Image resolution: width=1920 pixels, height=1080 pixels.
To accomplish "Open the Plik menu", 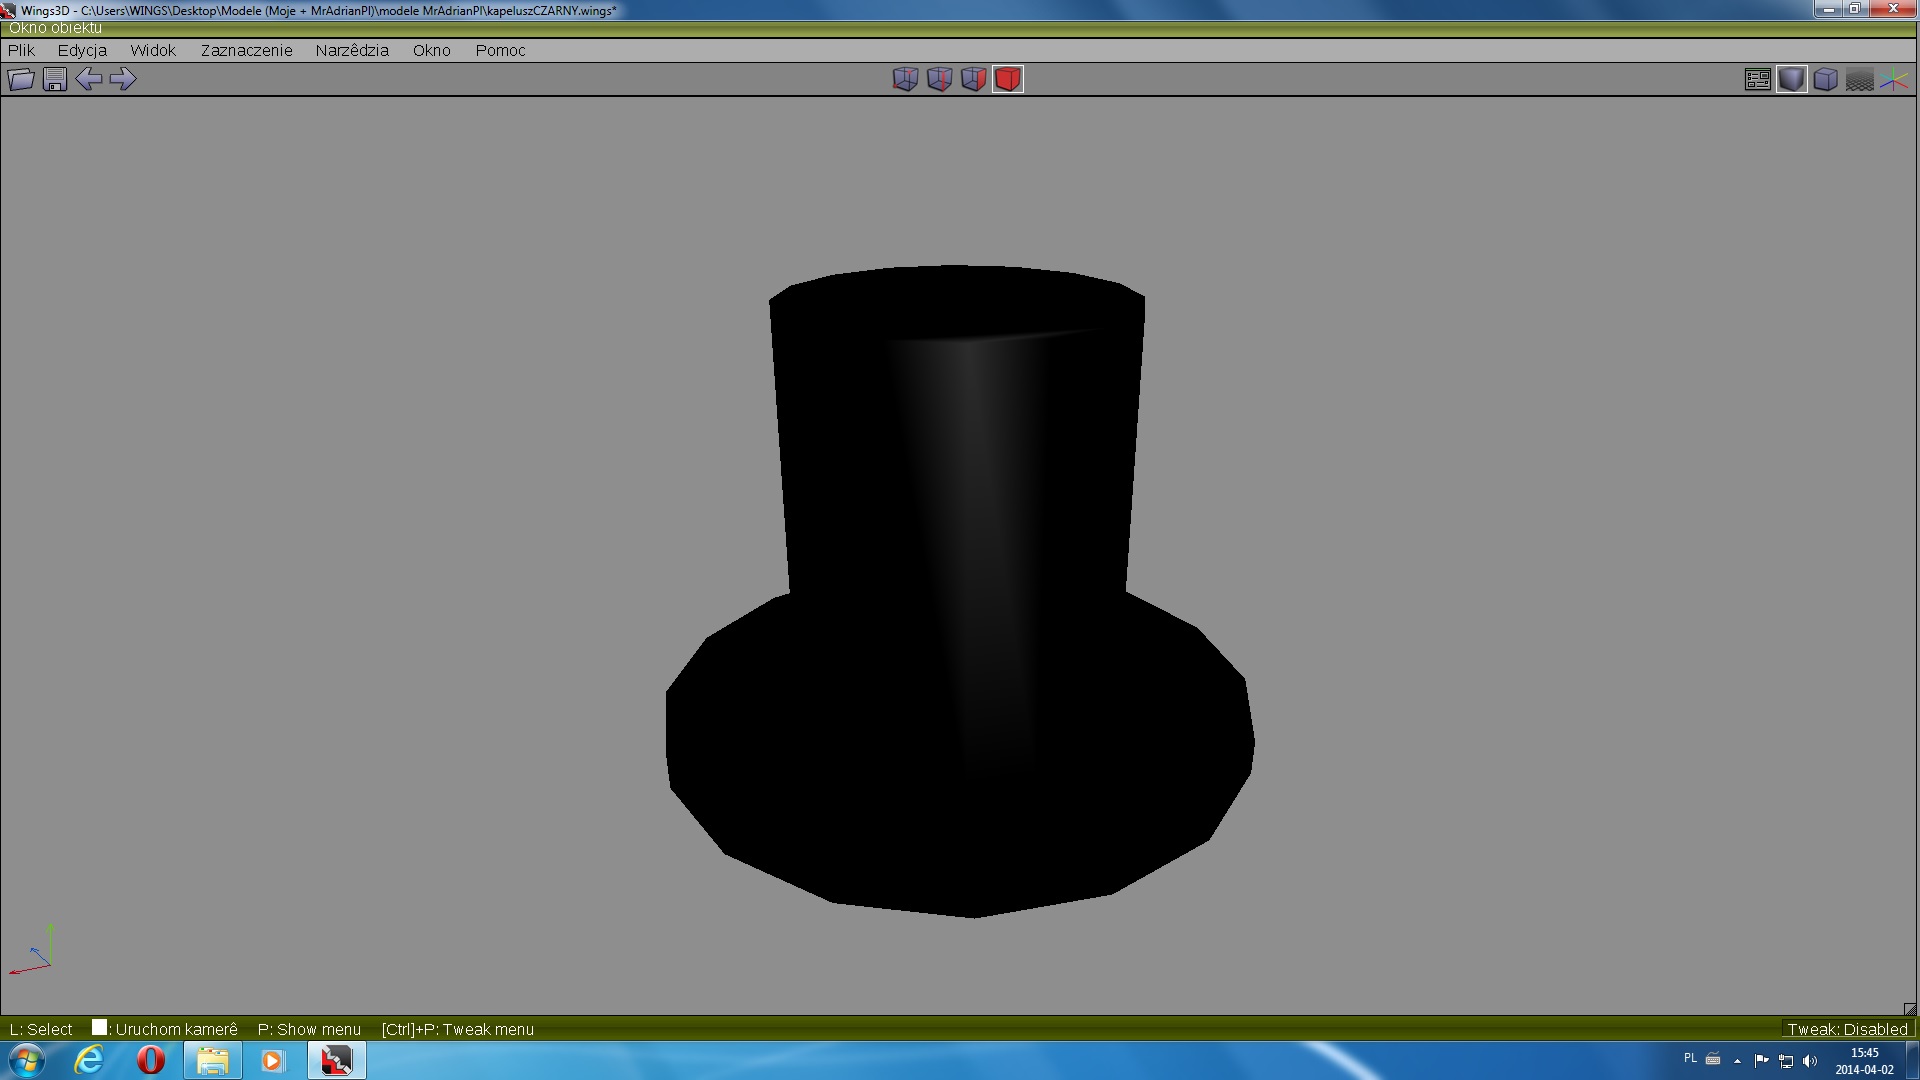I will (21, 50).
